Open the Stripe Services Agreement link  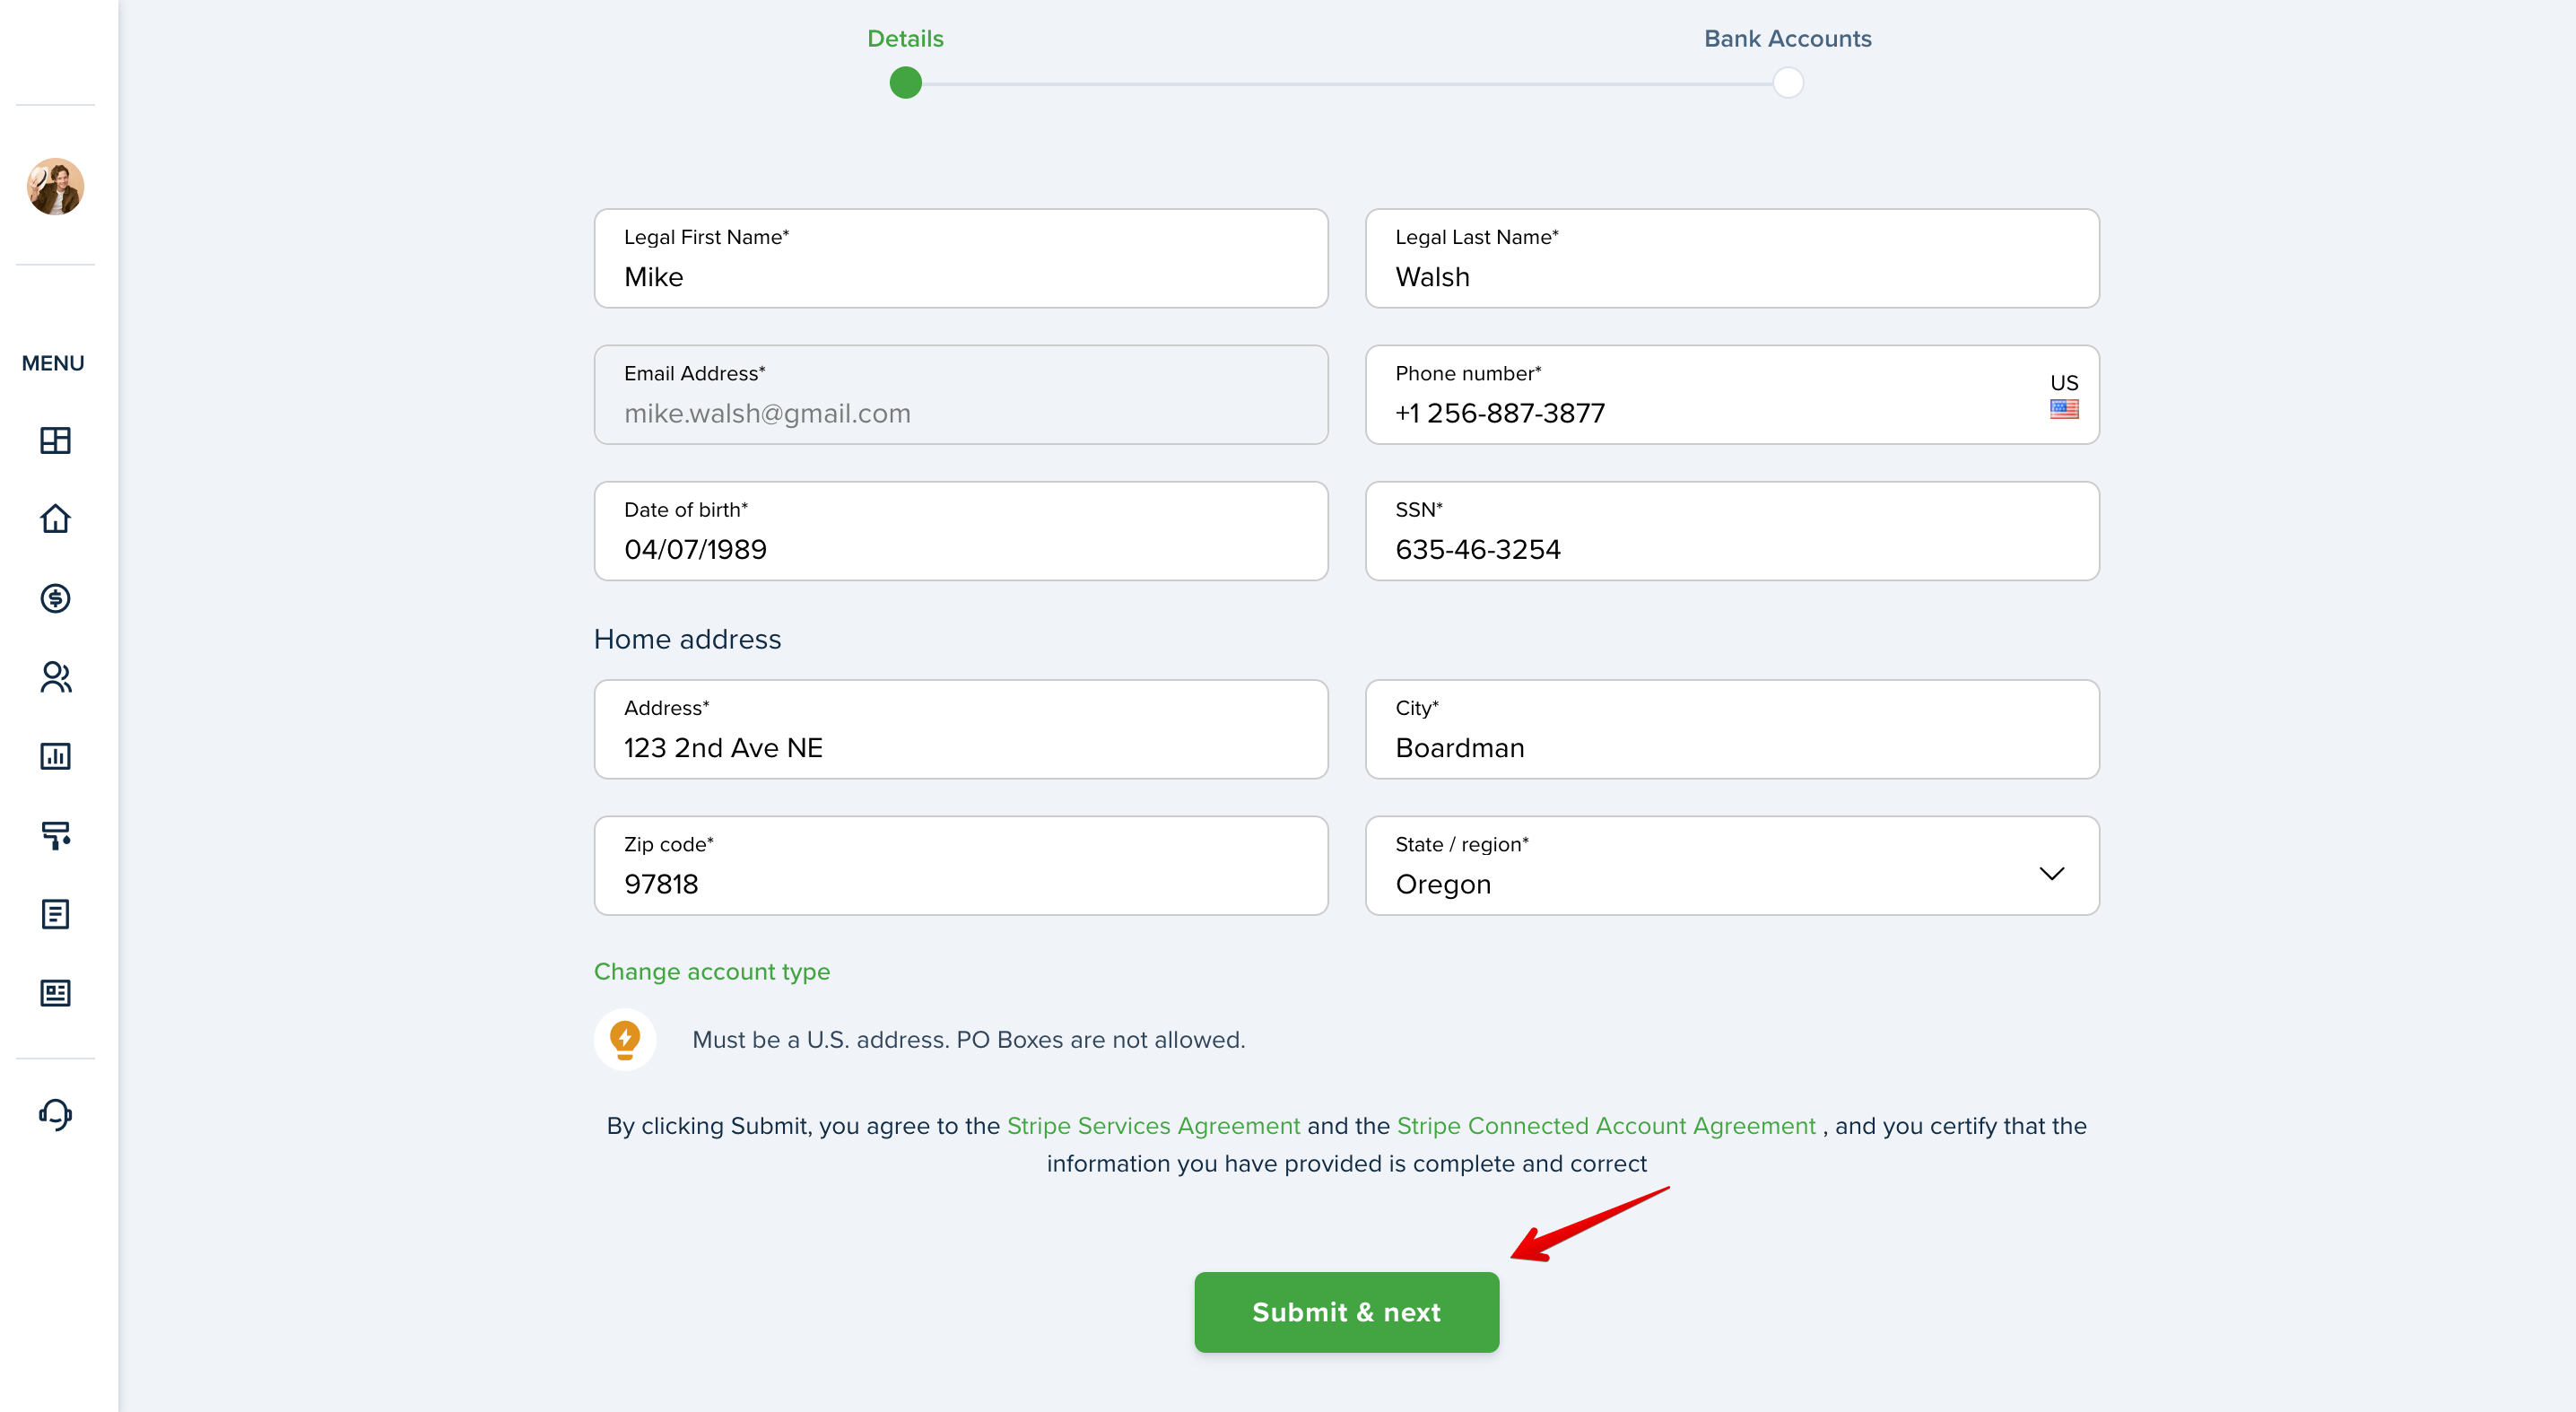pos(1153,1126)
